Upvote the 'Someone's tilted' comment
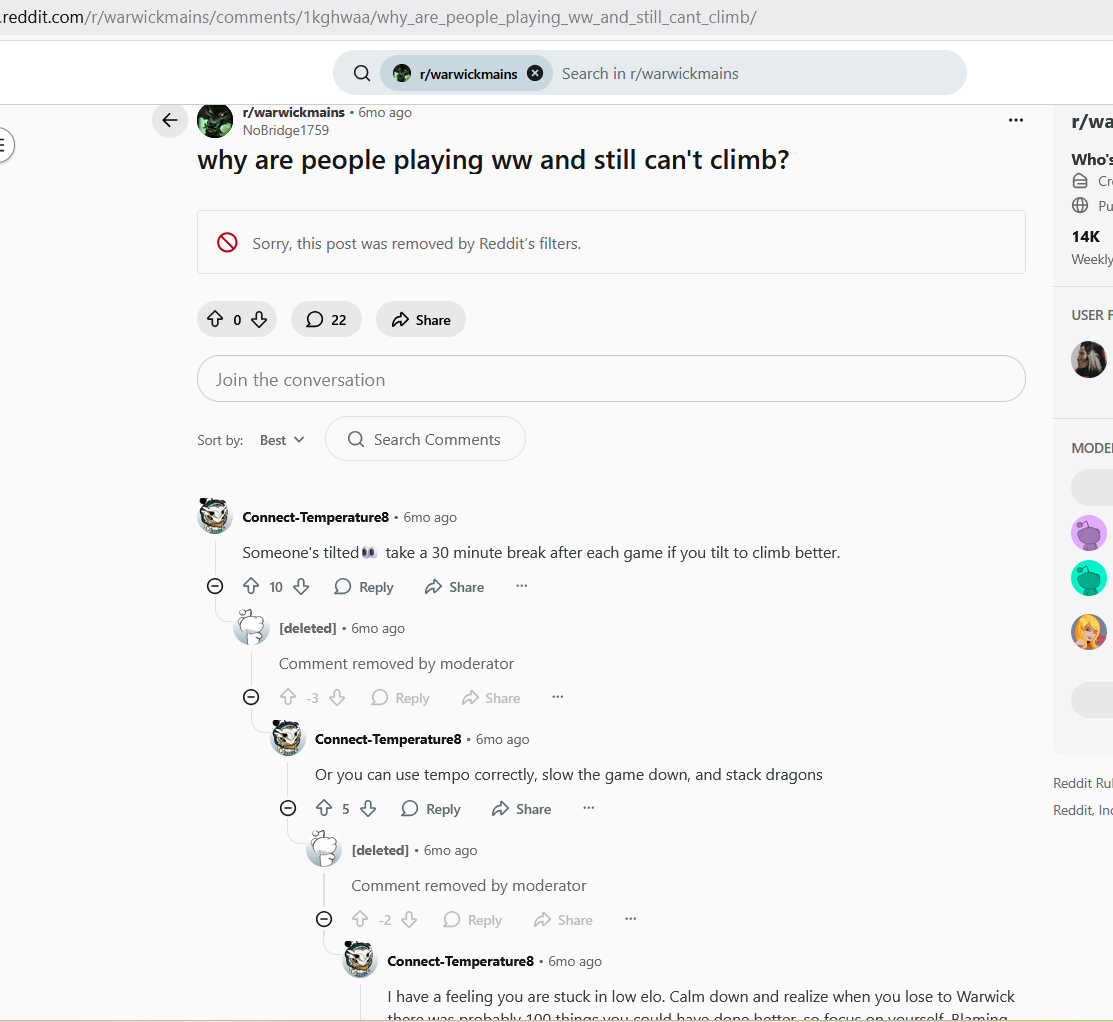The height and width of the screenshot is (1022, 1113). click(x=251, y=586)
